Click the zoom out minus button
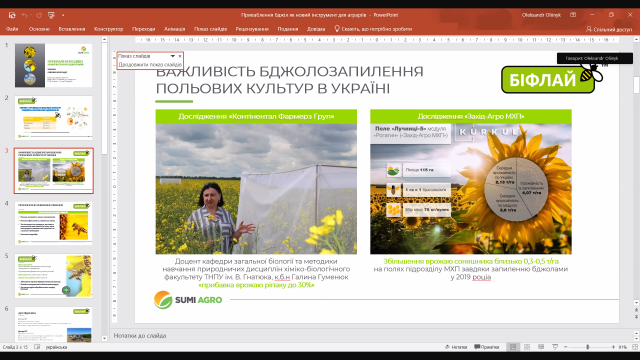The image size is (640, 360). click(566, 347)
